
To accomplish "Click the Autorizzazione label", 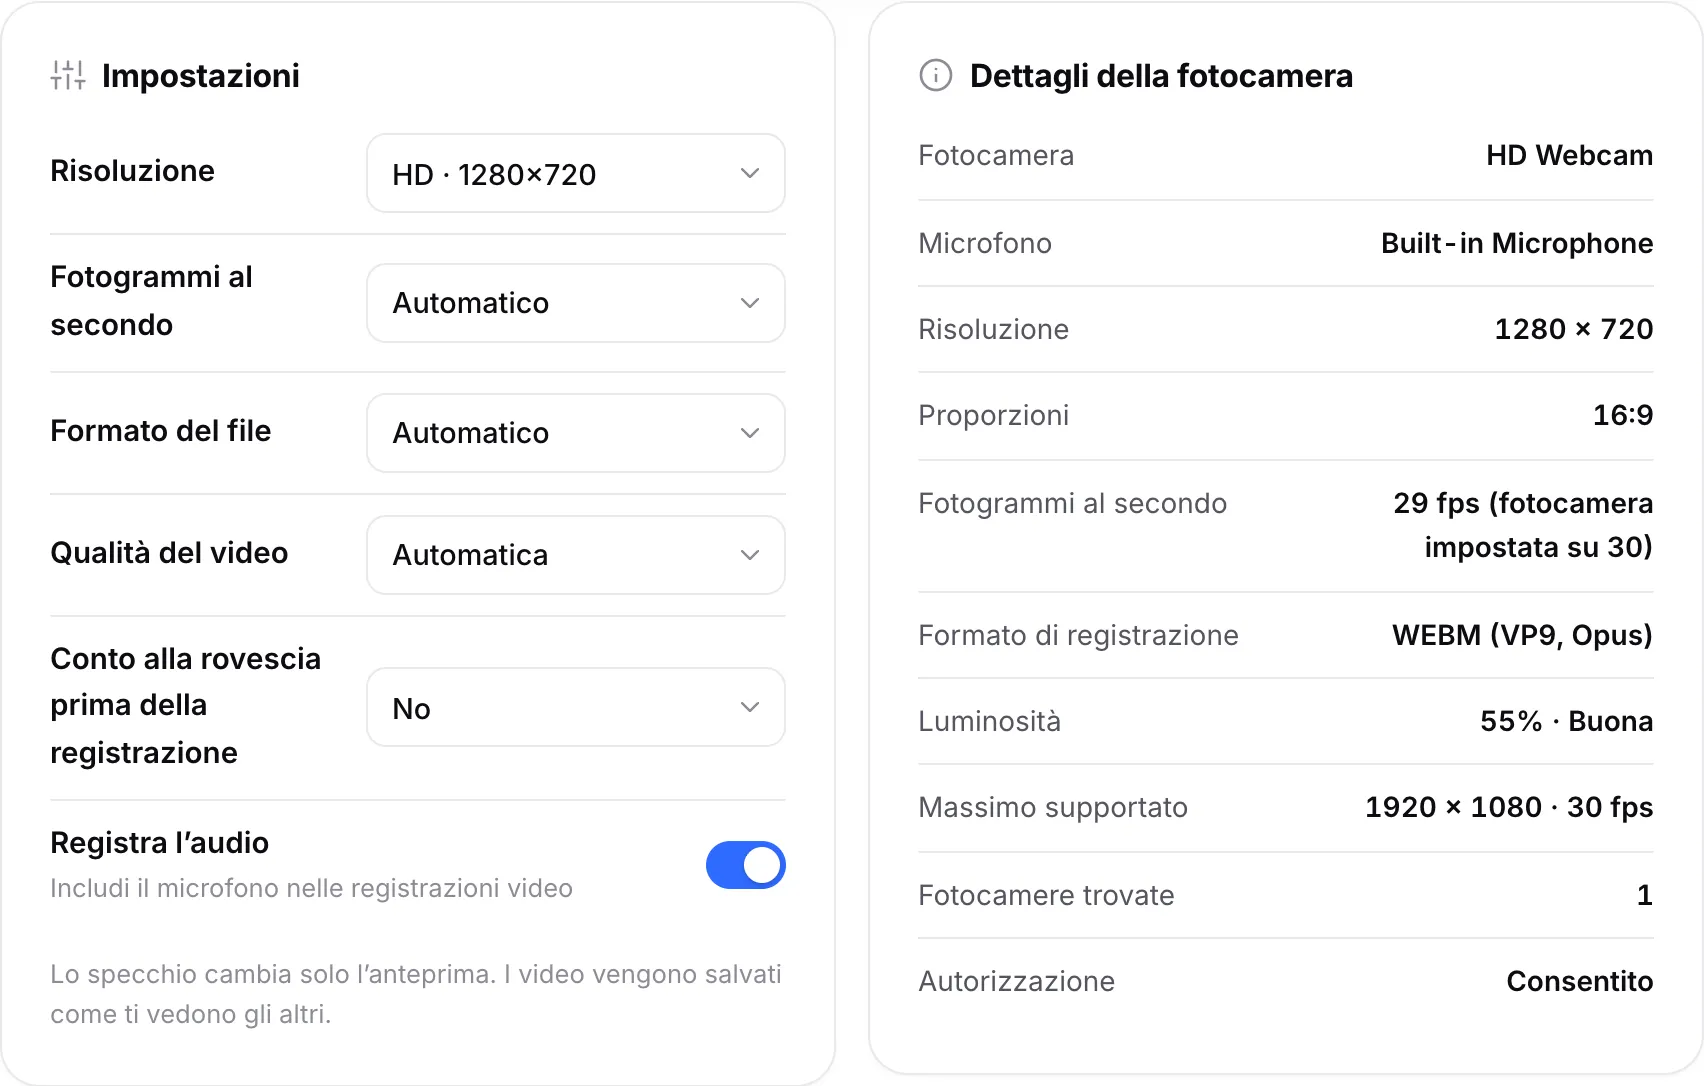I will (x=1016, y=981).
